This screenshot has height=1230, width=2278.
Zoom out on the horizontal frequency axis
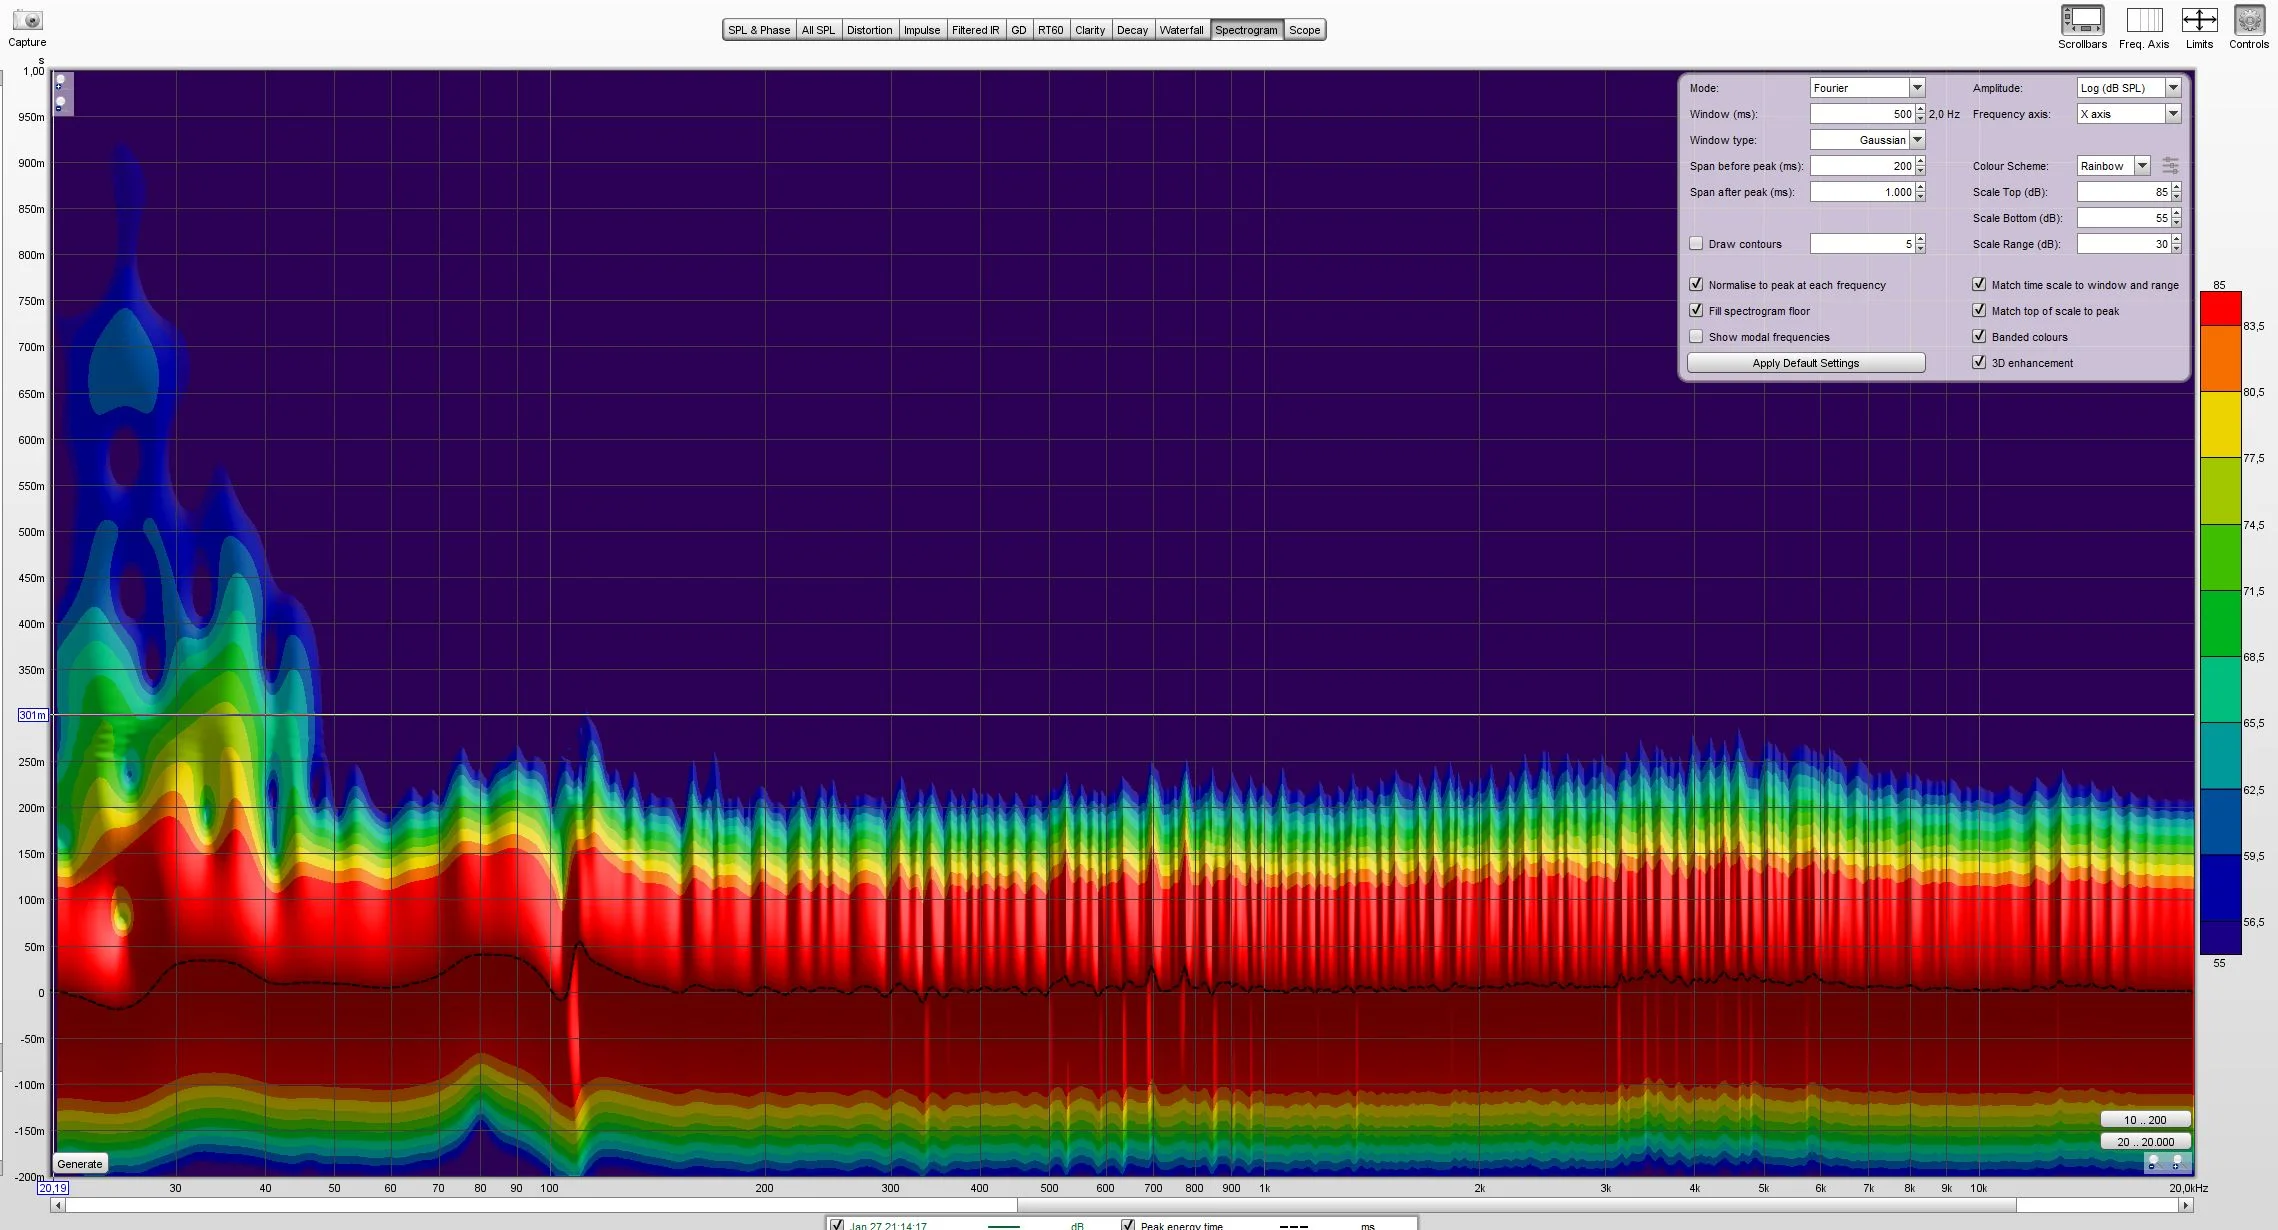[x=2154, y=1163]
